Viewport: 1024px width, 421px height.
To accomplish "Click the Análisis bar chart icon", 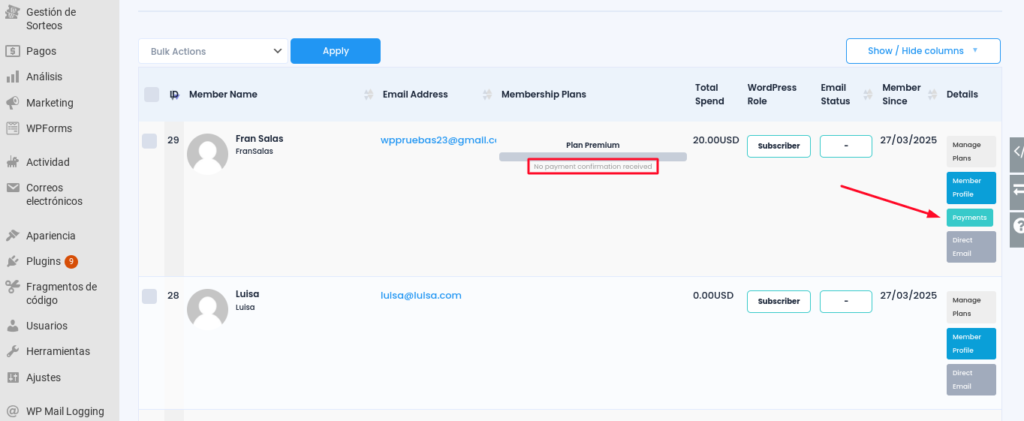I will coord(12,77).
